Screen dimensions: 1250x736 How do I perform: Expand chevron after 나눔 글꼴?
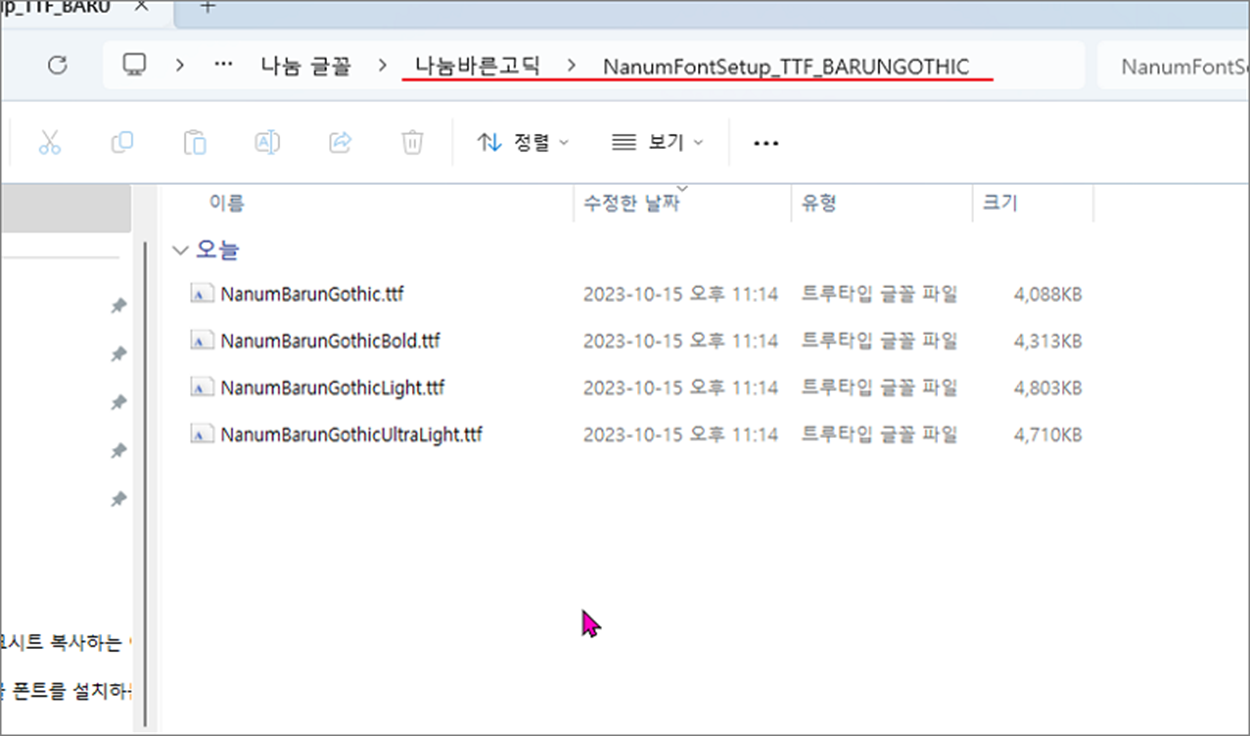[x=381, y=66]
